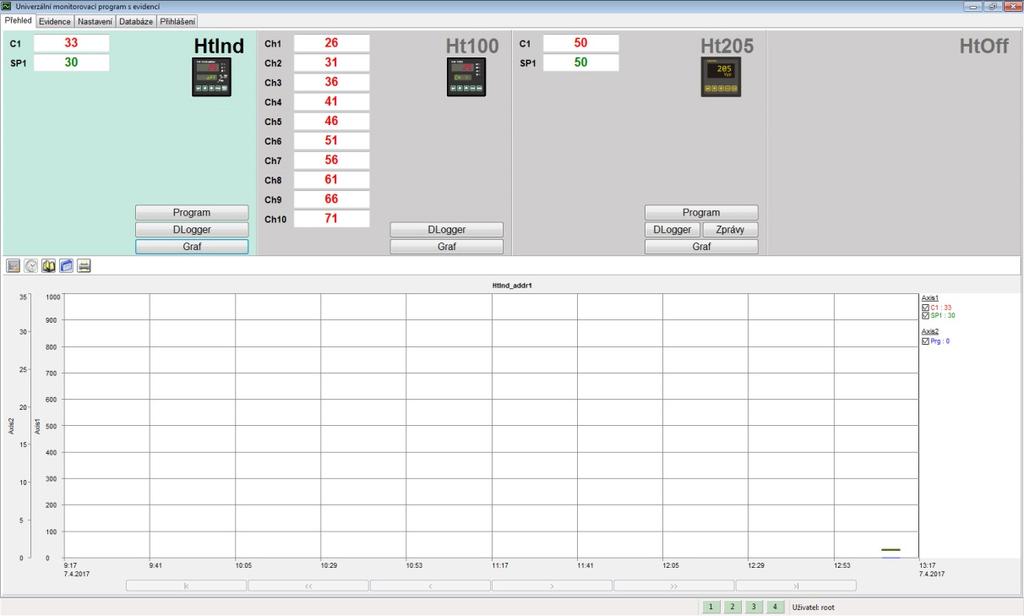Click the Ht100 Ch9 value 66
1024x616 pixels.
[x=331, y=199]
